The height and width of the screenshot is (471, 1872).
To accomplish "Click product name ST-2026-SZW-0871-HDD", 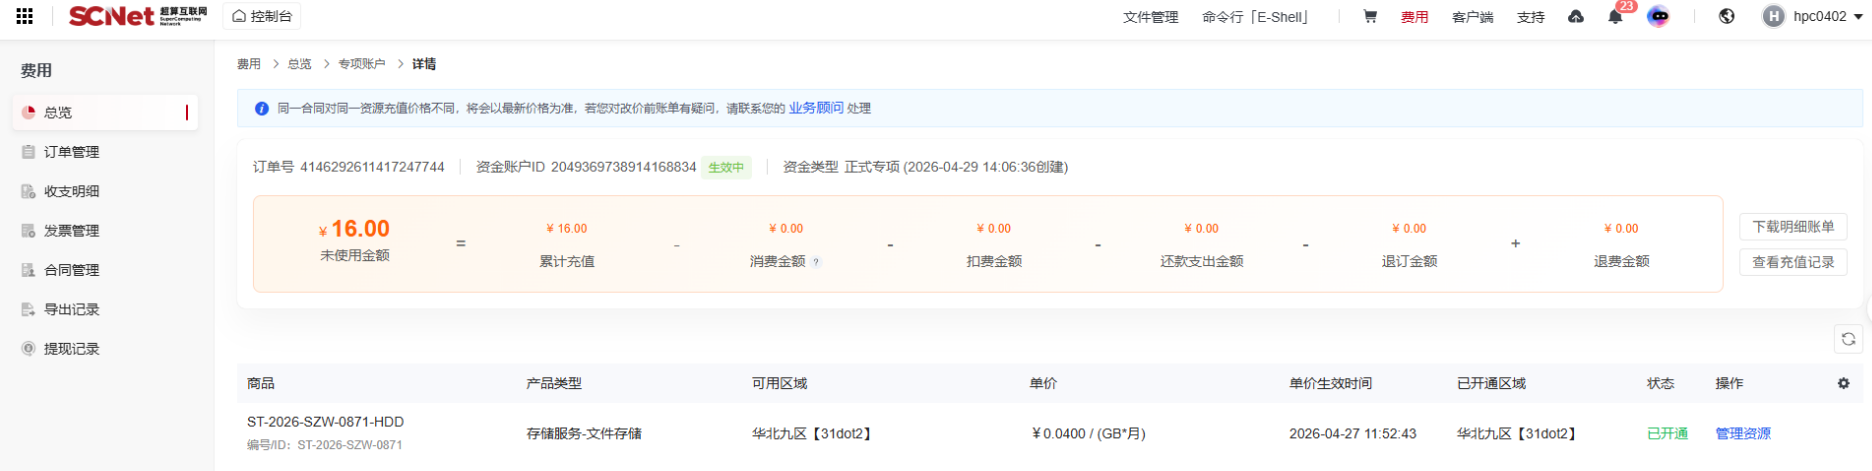I will [x=325, y=422].
